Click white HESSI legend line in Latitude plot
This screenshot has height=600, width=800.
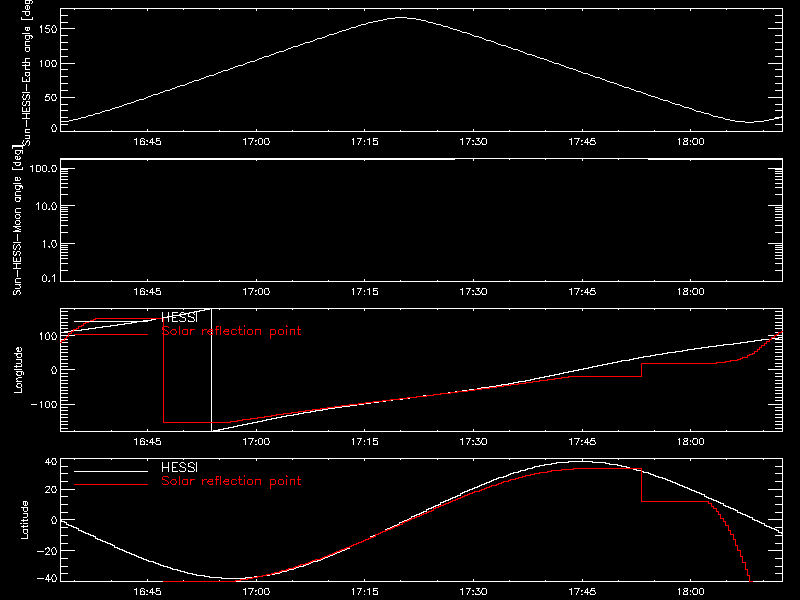pyautogui.click(x=111, y=471)
